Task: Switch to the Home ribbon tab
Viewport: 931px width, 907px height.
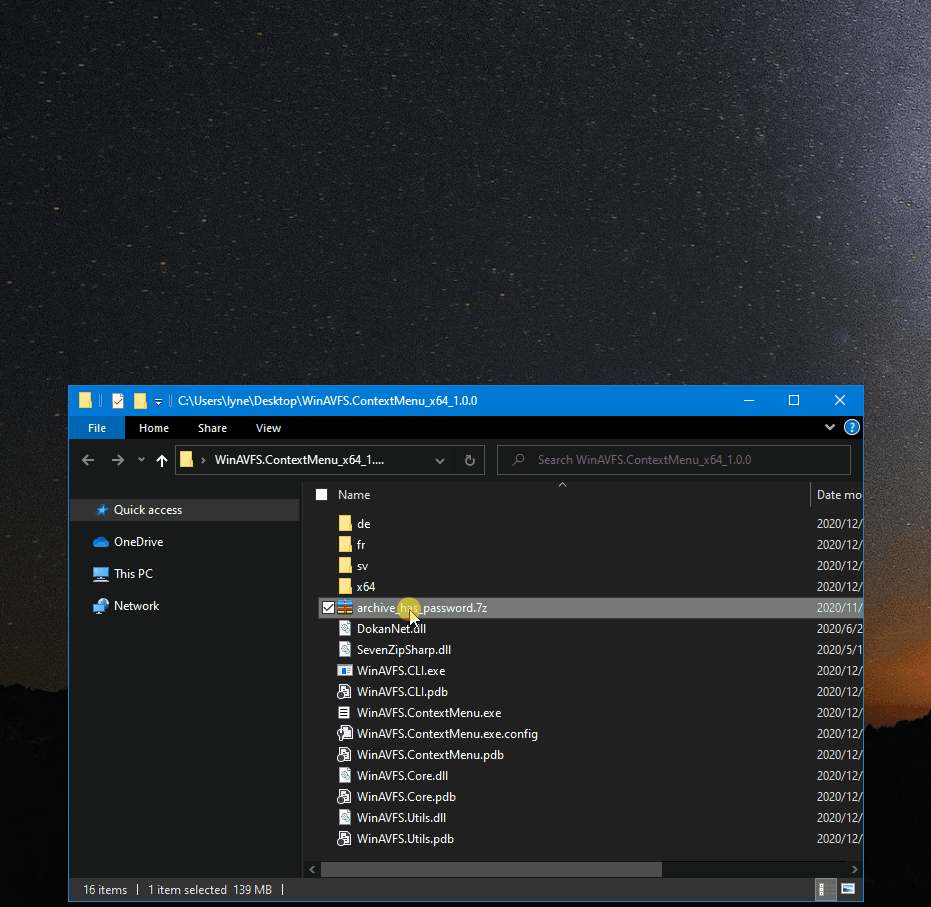Action: [154, 428]
